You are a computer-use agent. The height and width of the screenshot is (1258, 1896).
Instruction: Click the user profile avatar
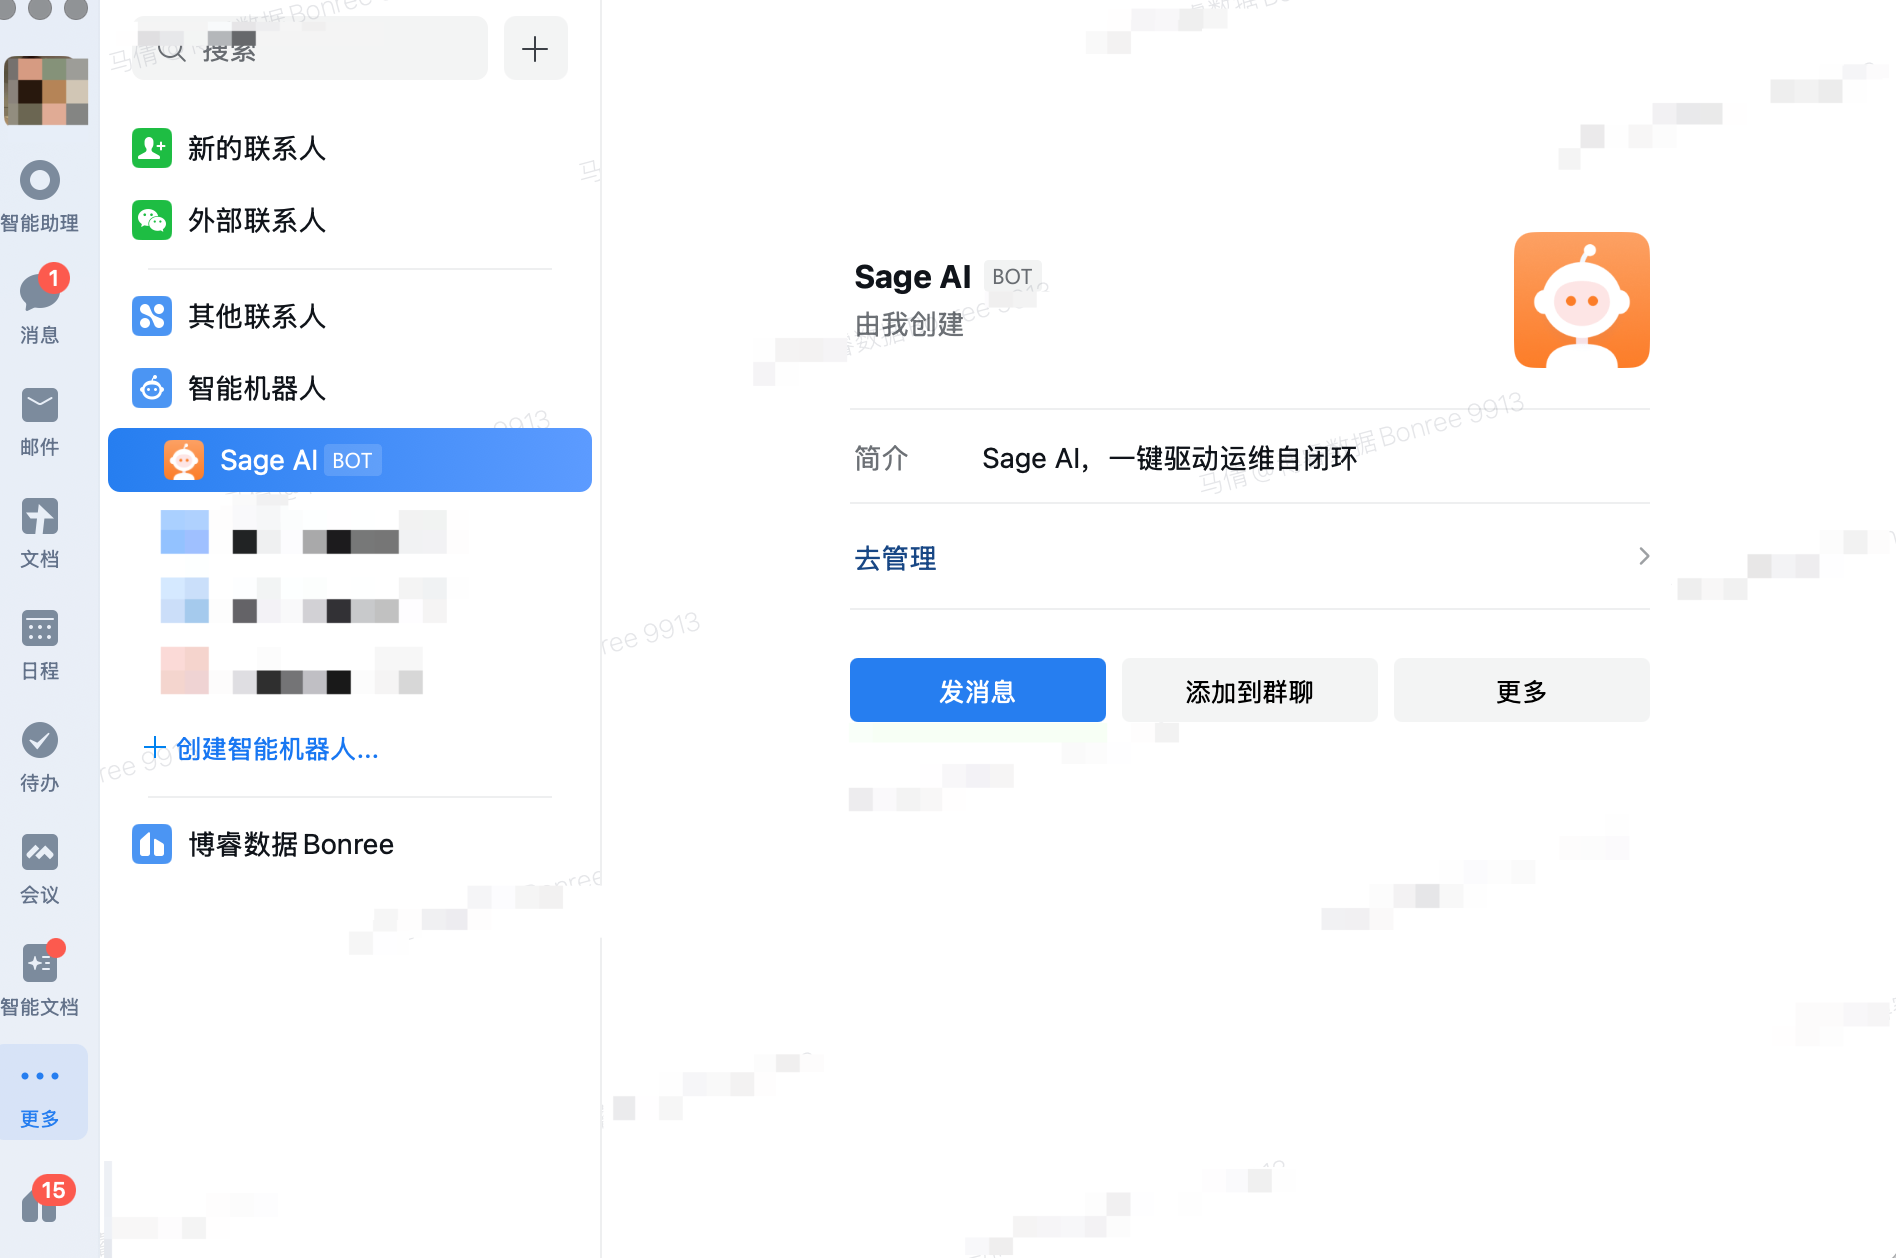tap(46, 90)
